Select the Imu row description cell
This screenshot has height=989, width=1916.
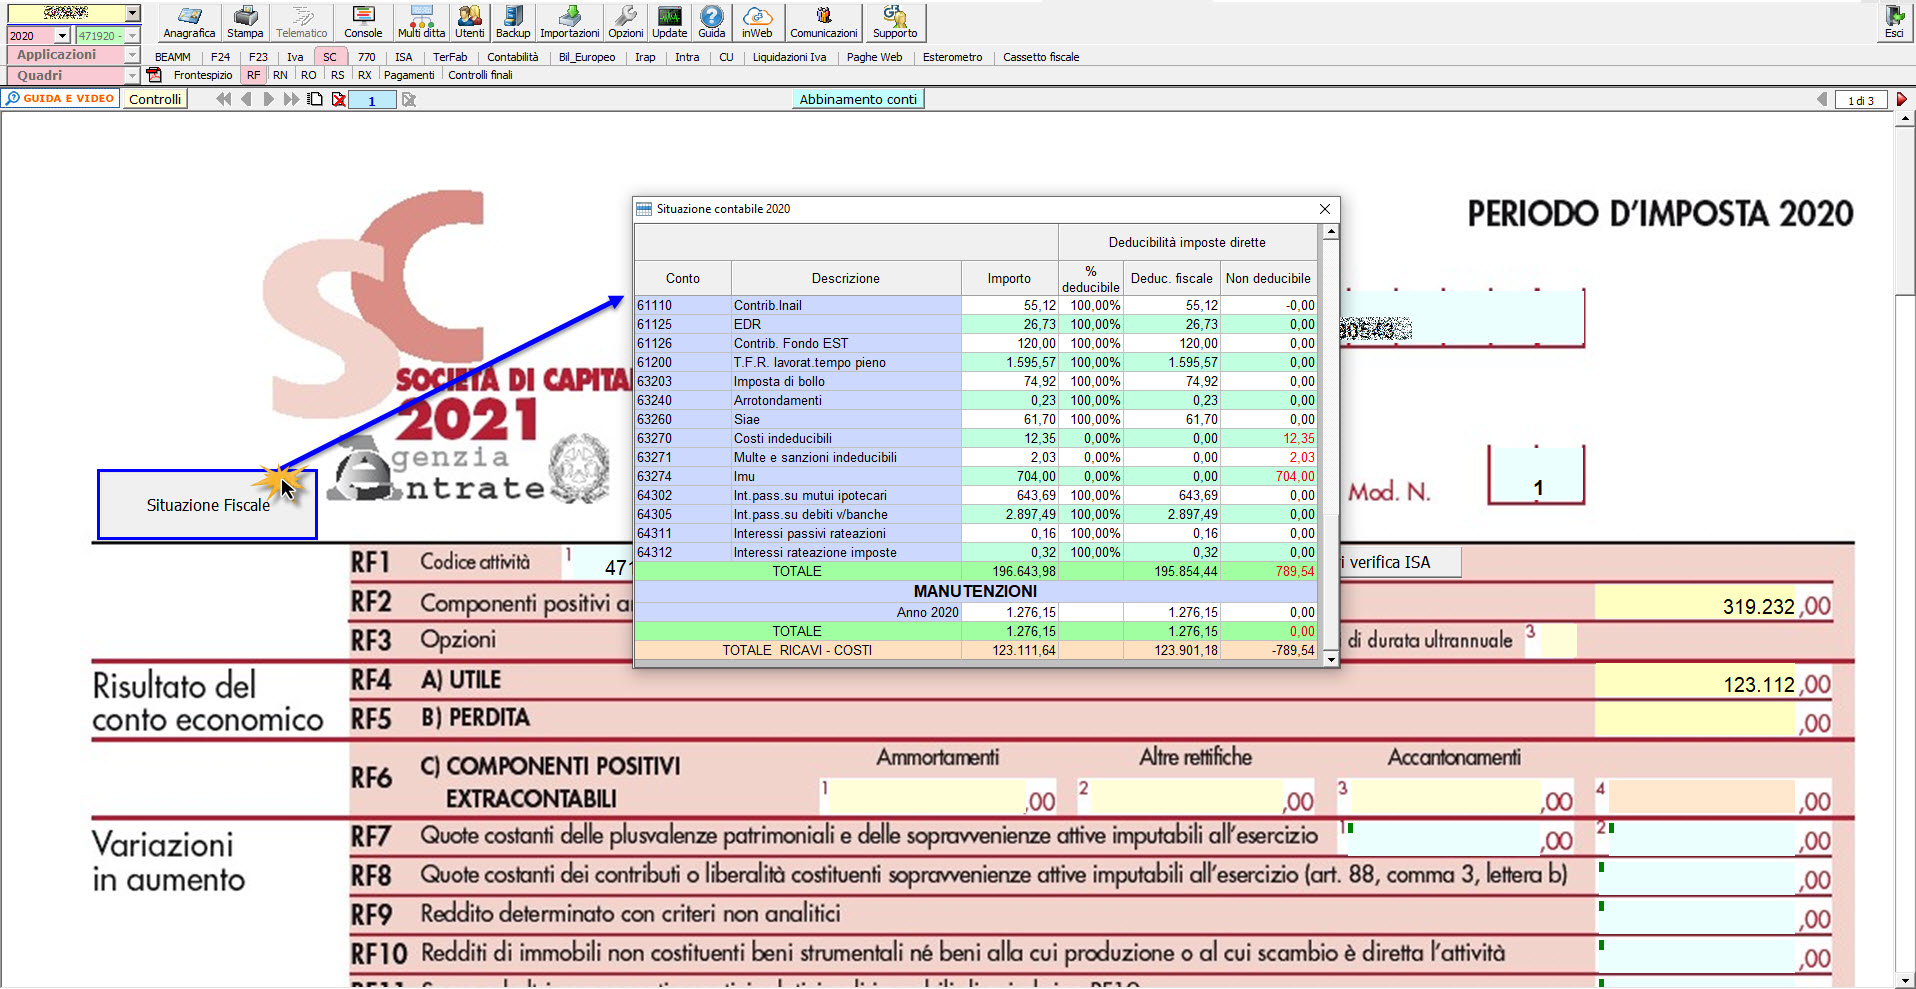point(846,477)
